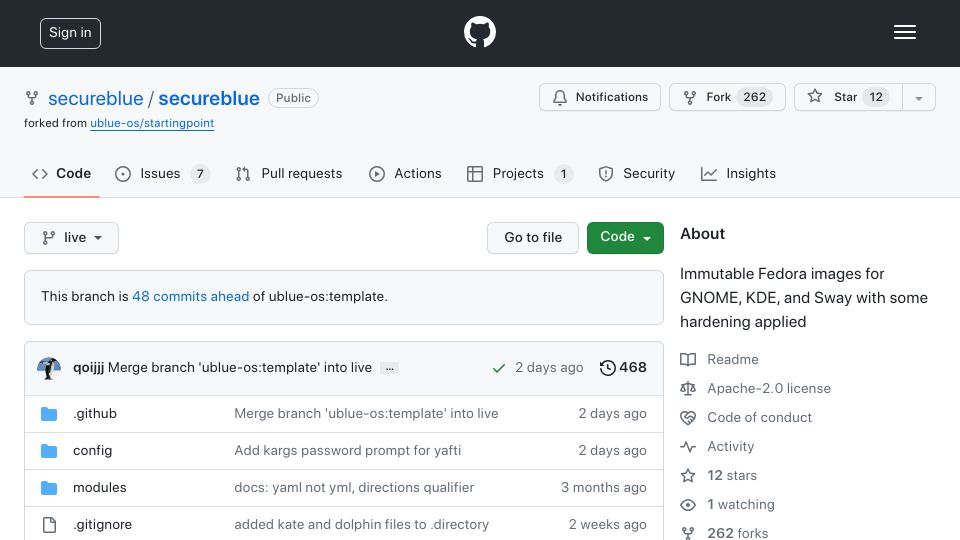Screen dimensions: 960x540
Task: Click the .github folder icon
Action: click(49, 414)
